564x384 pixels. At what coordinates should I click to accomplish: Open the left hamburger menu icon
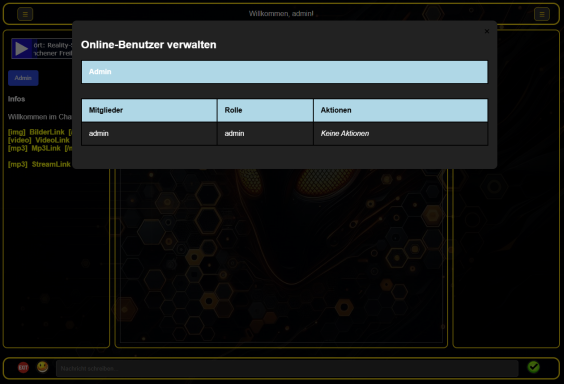(x=25, y=14)
